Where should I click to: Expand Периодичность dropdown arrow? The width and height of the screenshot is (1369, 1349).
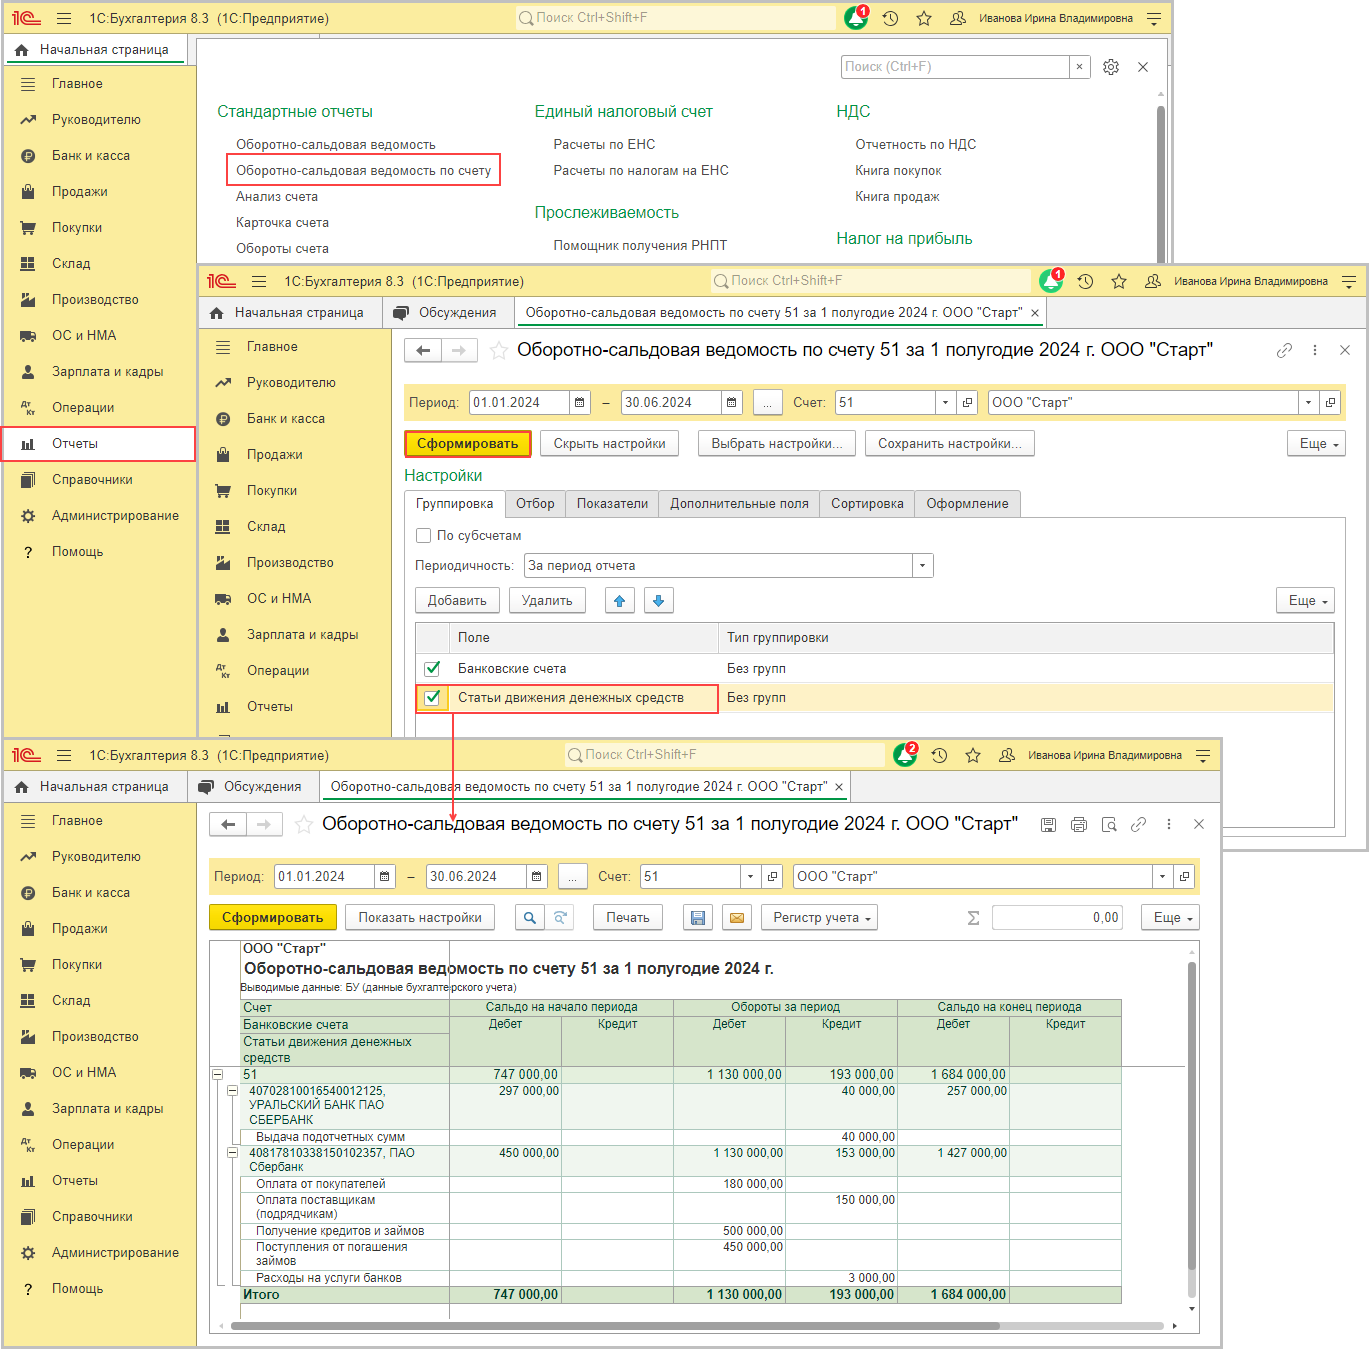(923, 566)
